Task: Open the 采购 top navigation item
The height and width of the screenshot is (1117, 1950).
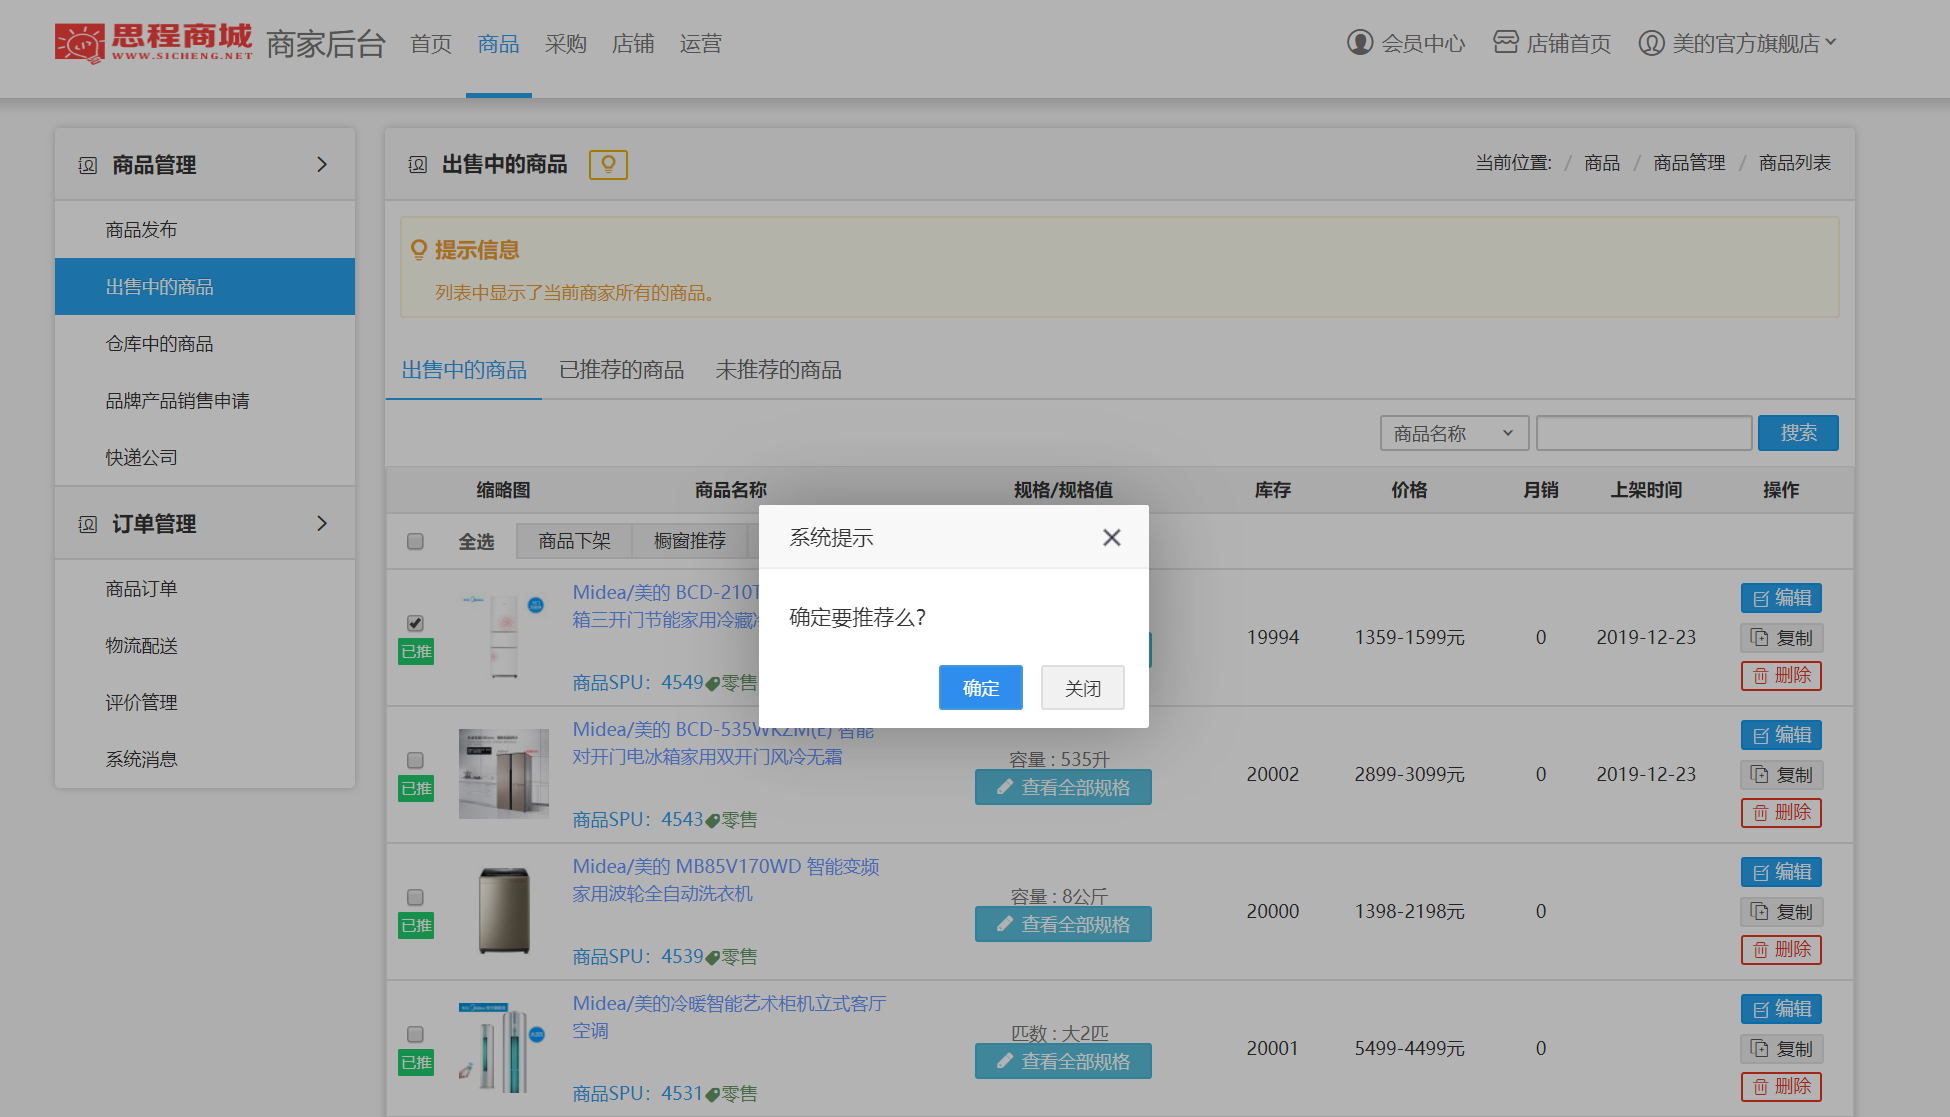Action: click(x=565, y=44)
